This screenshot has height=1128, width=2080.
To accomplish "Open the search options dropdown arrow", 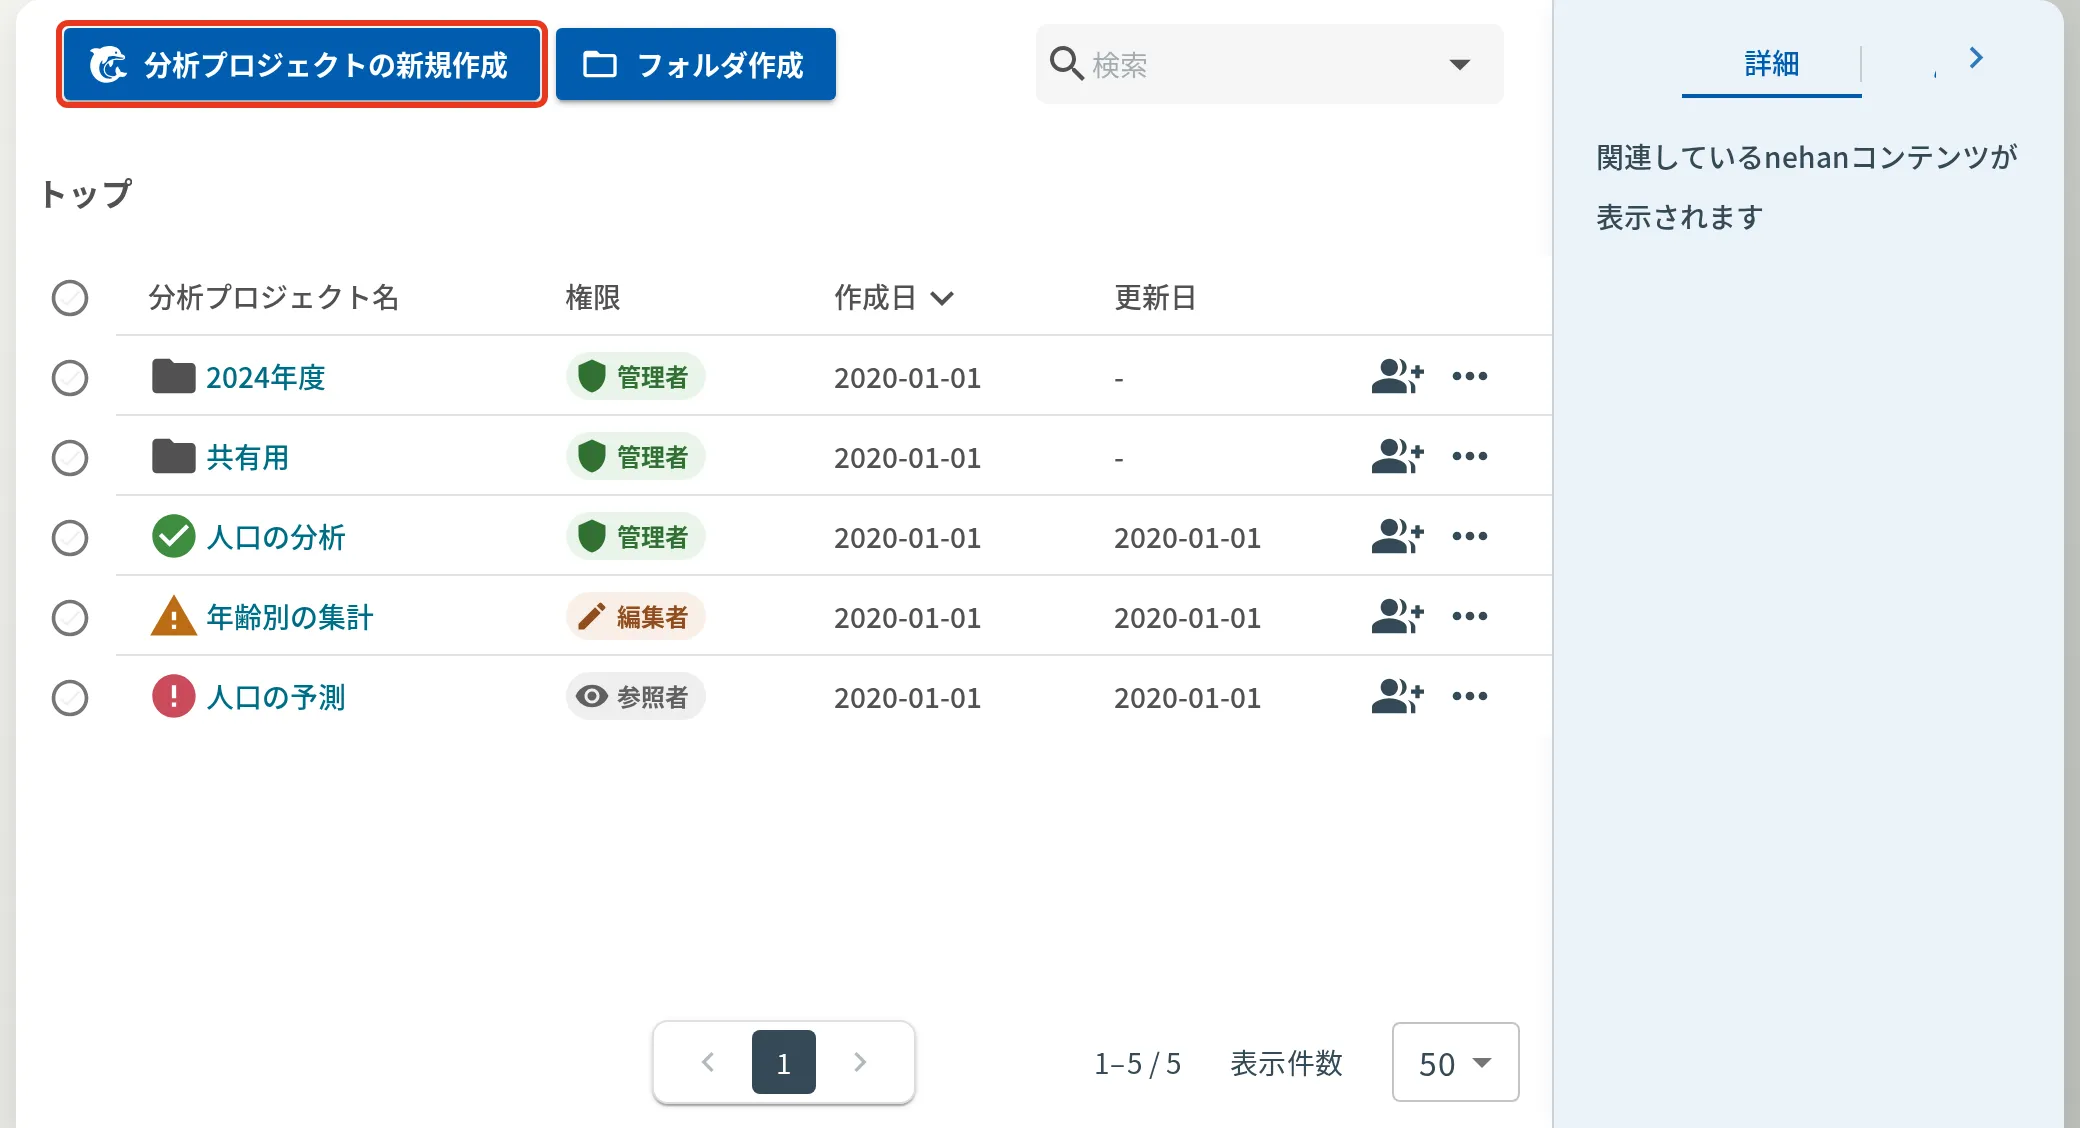I will [x=1460, y=65].
